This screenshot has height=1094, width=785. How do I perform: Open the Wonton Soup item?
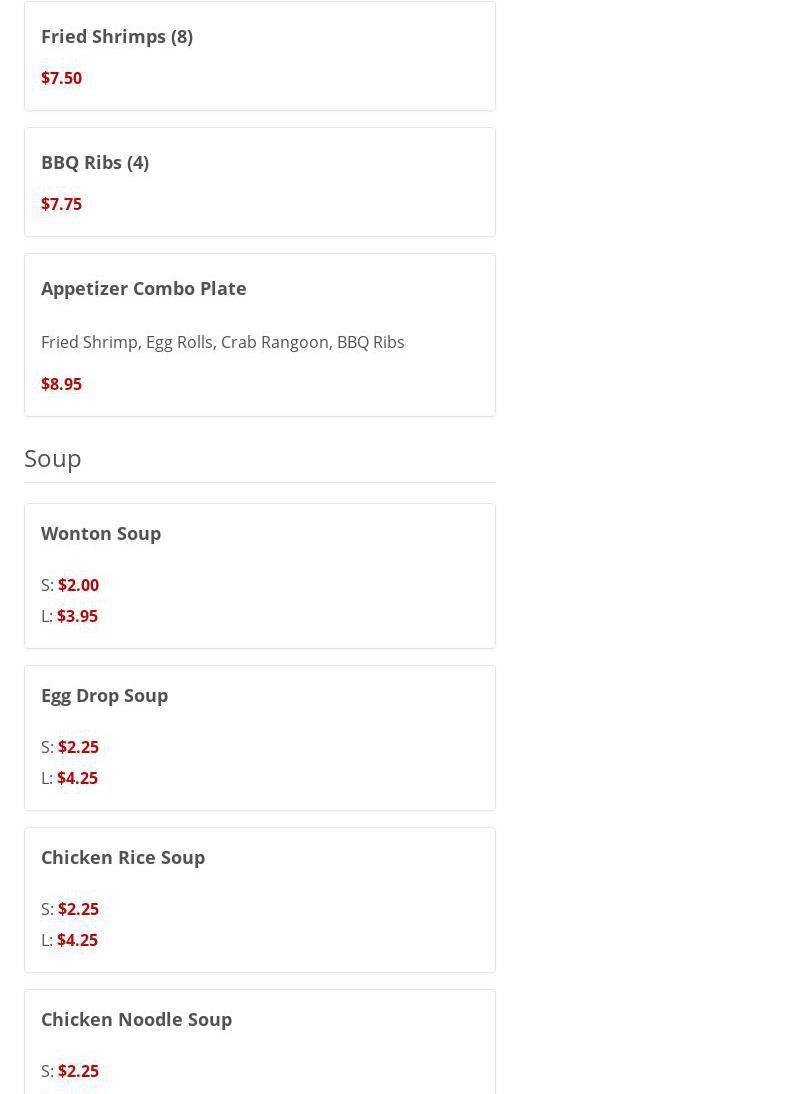[101, 533]
